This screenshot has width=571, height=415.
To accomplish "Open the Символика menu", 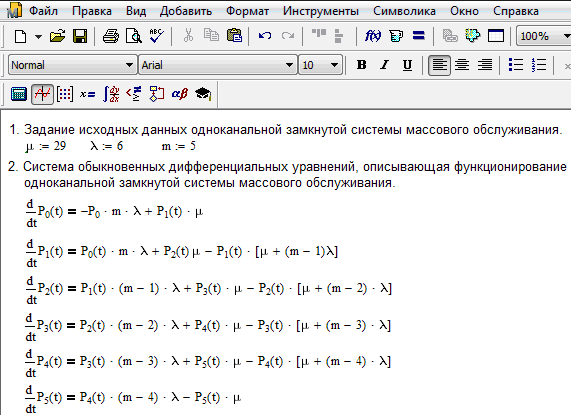I will point(404,11).
